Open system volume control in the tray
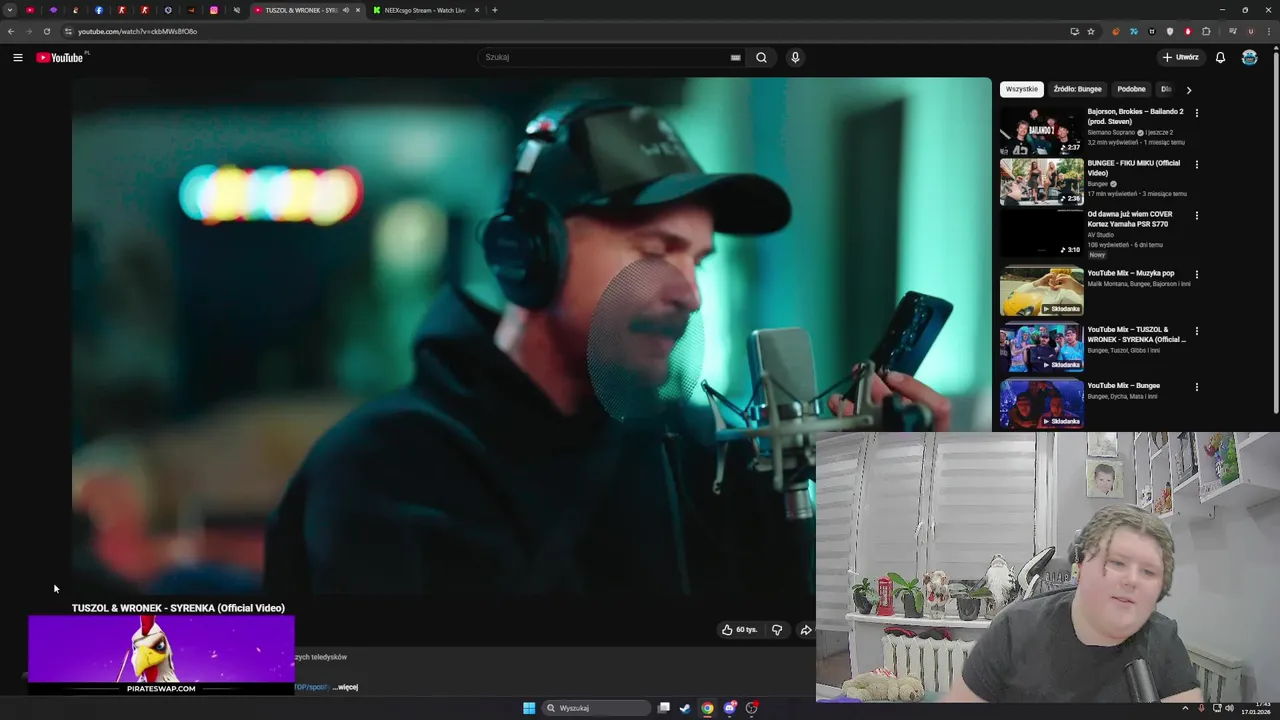Viewport: 1280px width, 720px height. [x=1229, y=708]
